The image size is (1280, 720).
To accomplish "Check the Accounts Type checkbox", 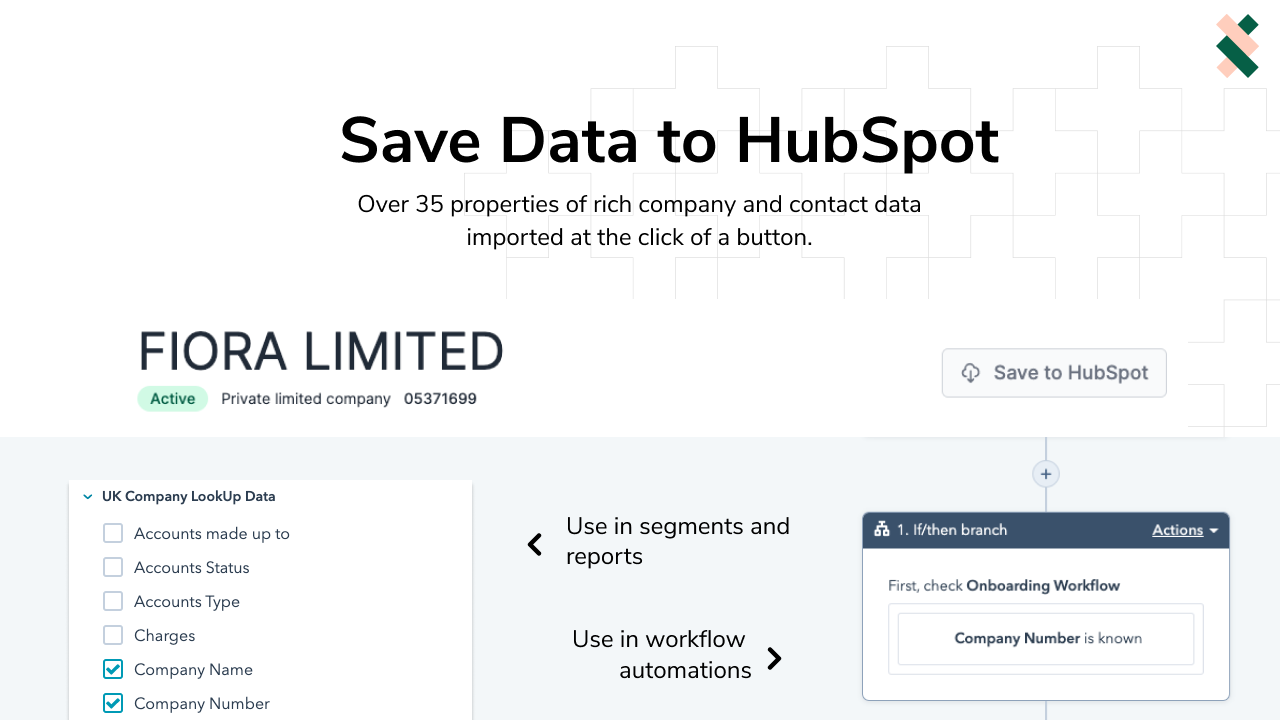I will point(113,602).
